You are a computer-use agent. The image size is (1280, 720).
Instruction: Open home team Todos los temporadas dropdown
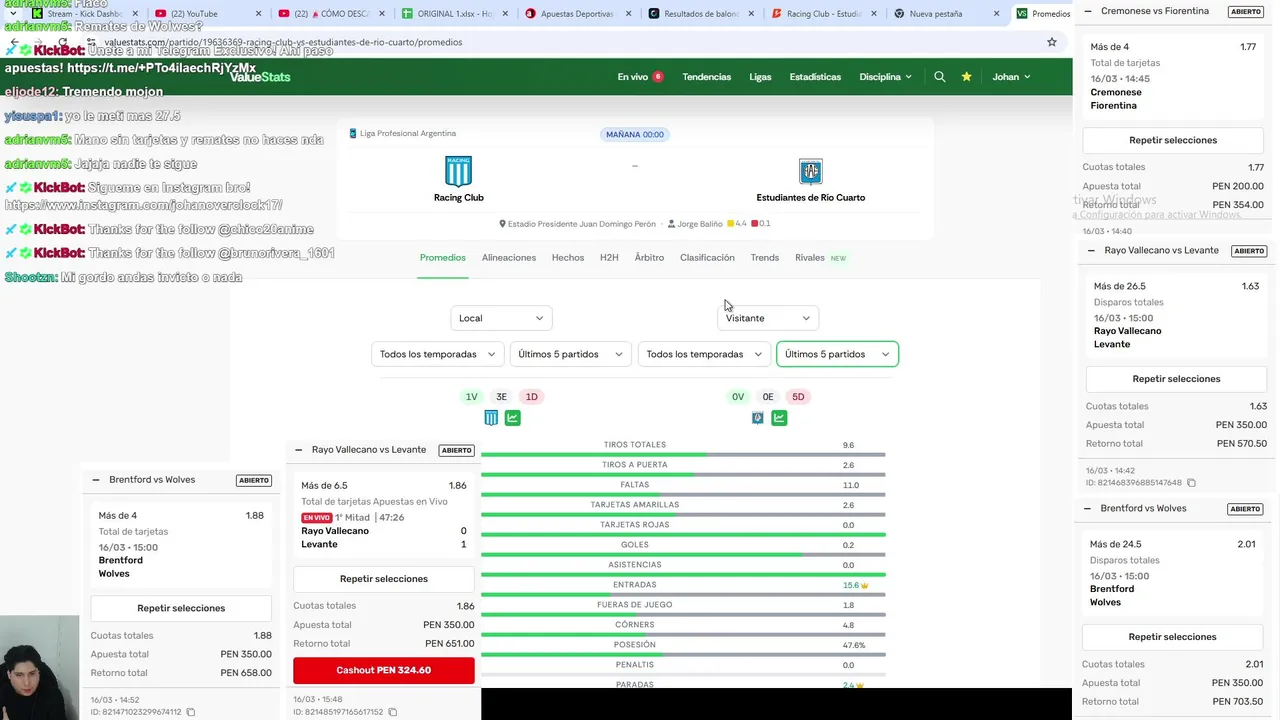pos(437,354)
